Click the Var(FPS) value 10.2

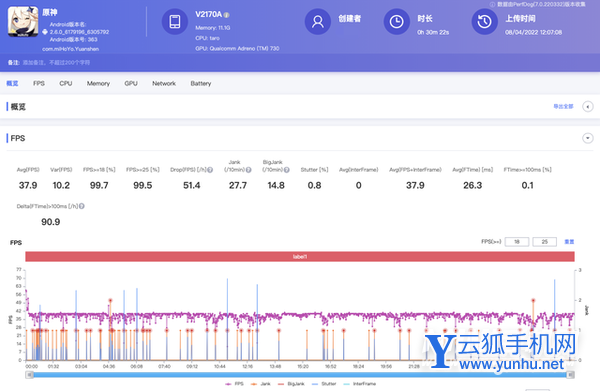point(61,186)
